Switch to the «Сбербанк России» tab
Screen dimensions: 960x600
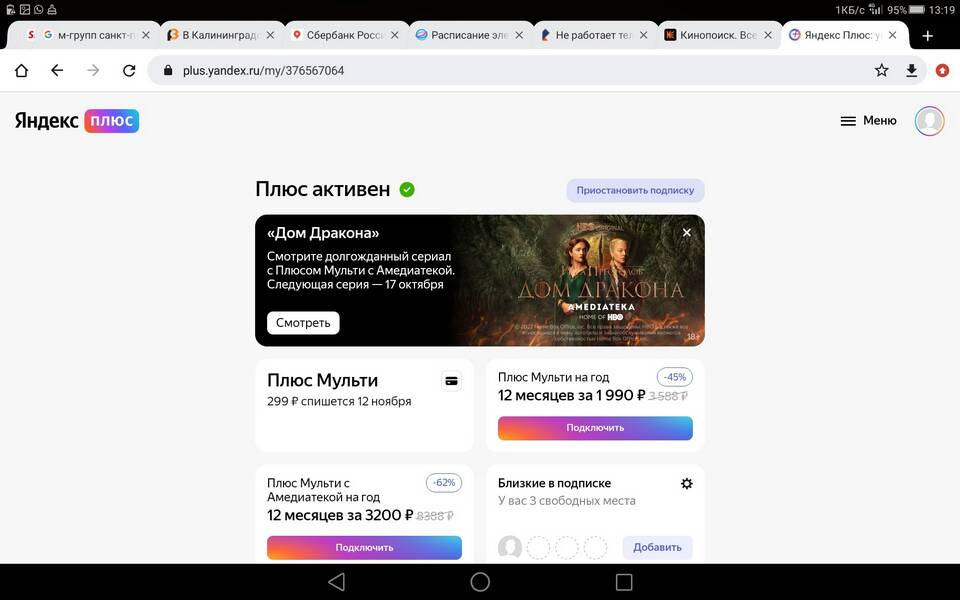[x=345, y=36]
